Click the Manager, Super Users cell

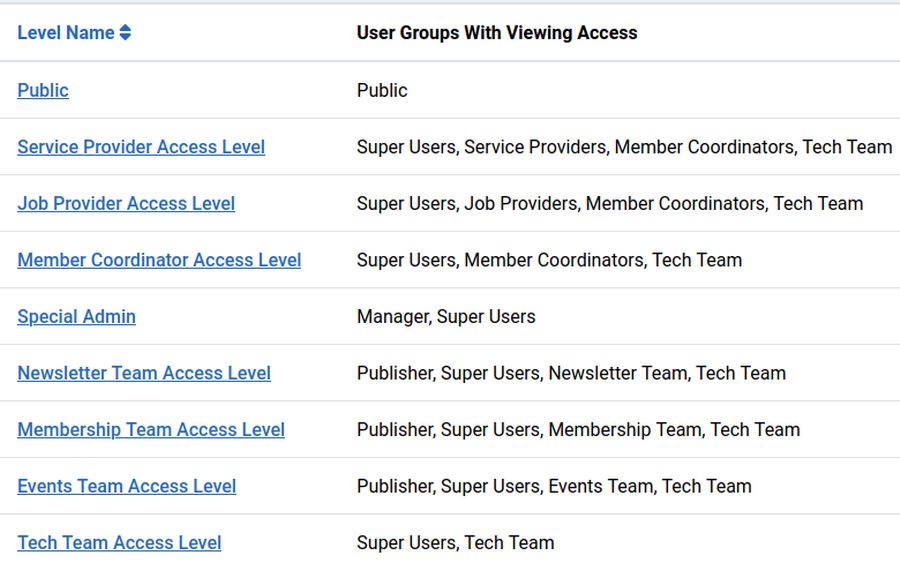[446, 317]
